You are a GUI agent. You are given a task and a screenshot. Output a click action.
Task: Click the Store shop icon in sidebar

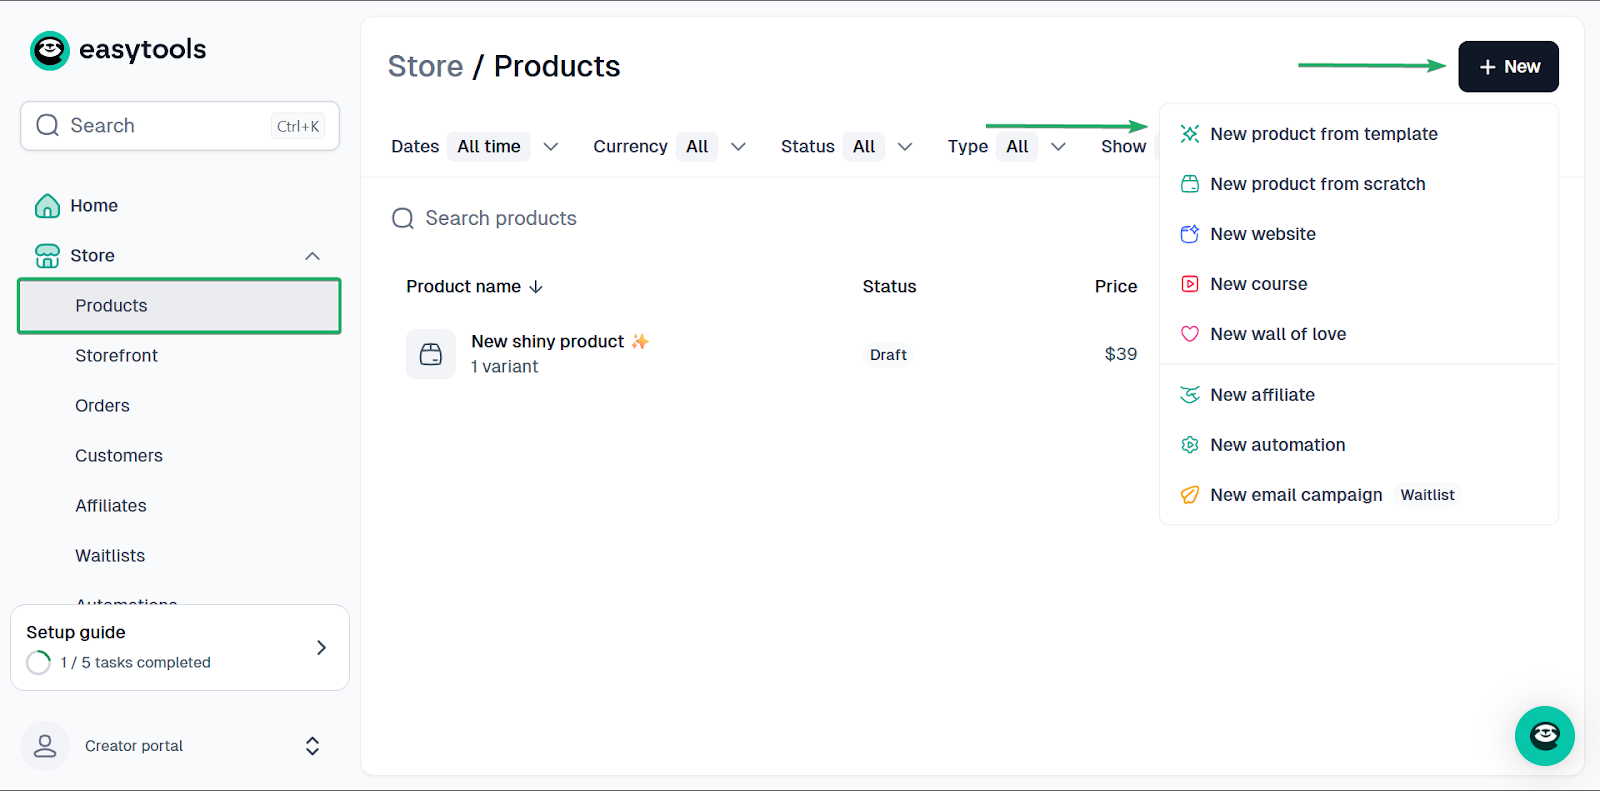[47, 256]
